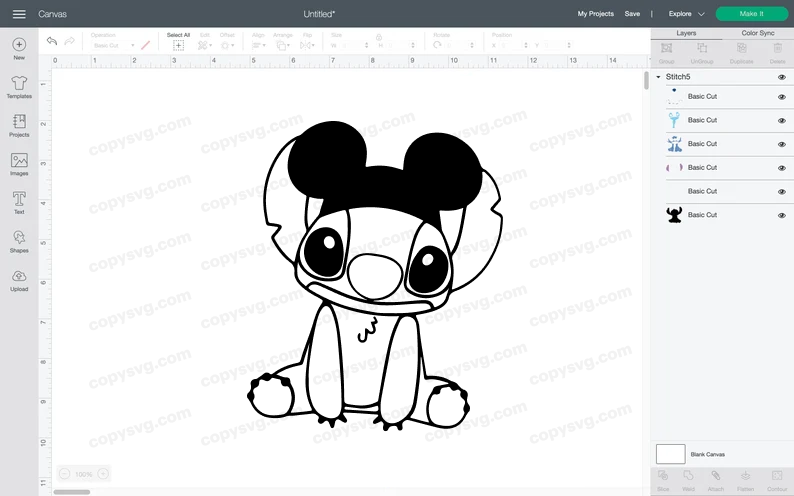The height and width of the screenshot is (496, 794).
Task: Open the Shapes panel
Action: [19, 241]
